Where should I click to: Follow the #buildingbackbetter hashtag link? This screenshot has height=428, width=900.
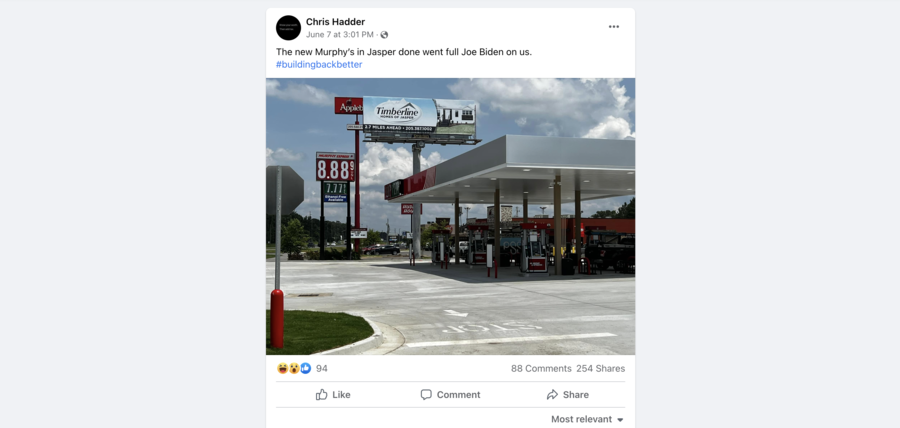[319, 64]
